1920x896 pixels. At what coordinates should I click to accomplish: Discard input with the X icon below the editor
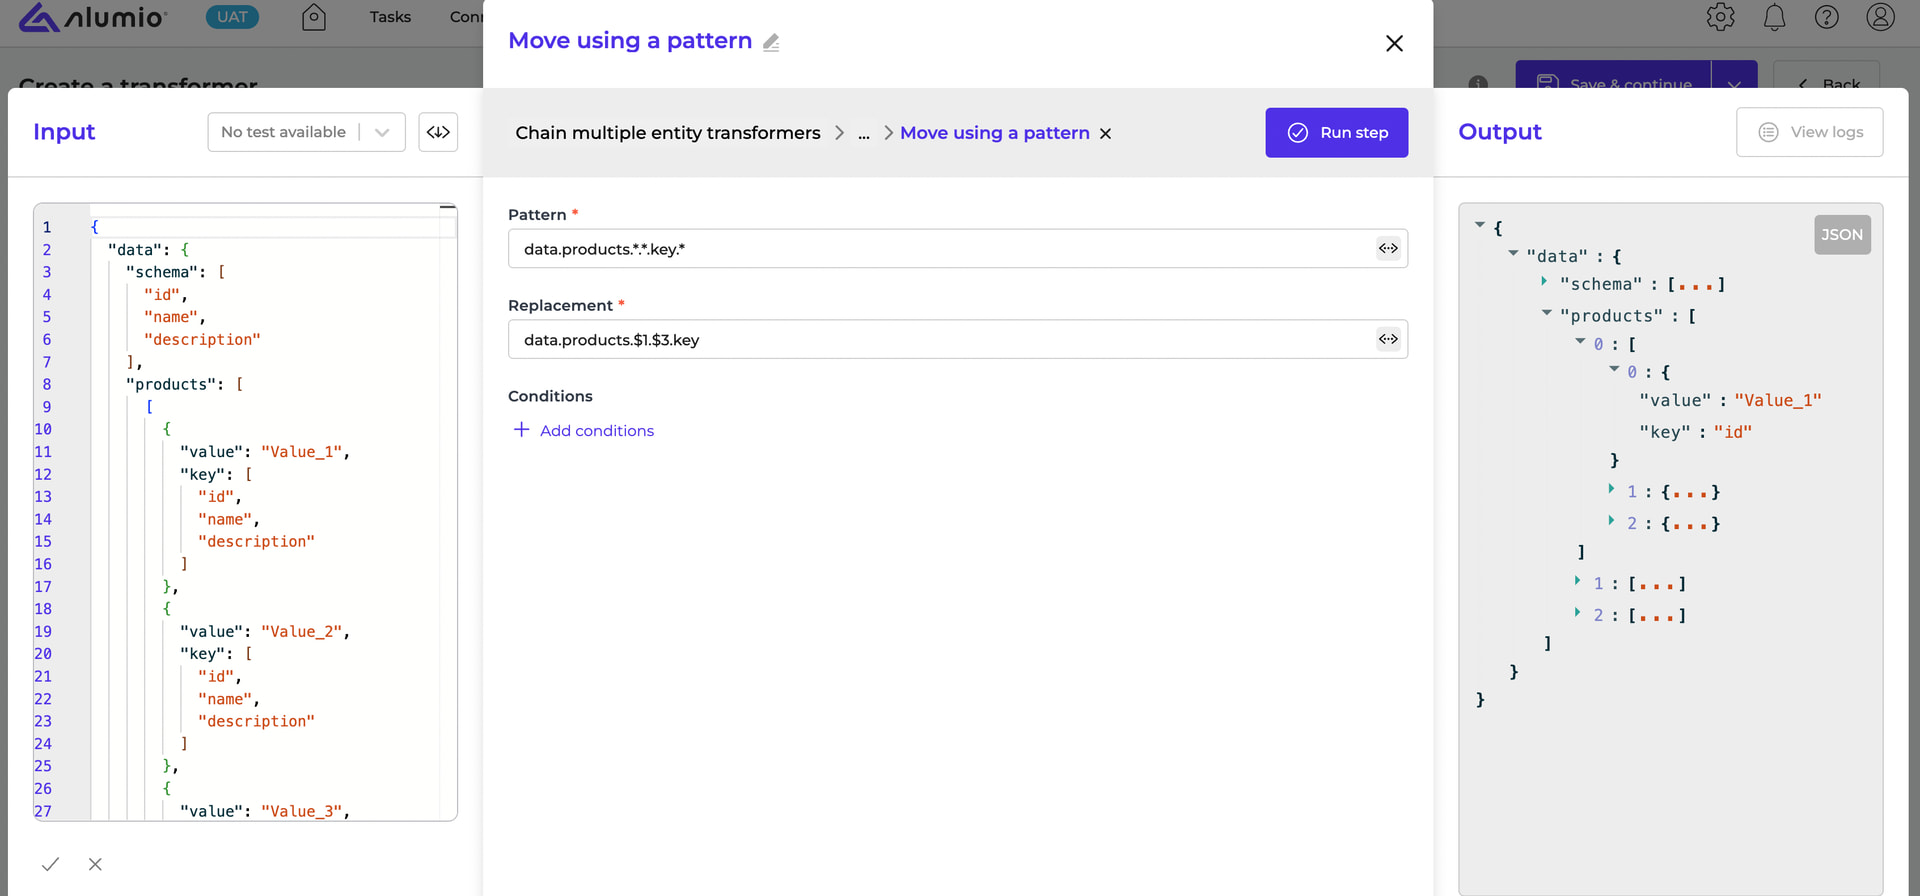95,864
